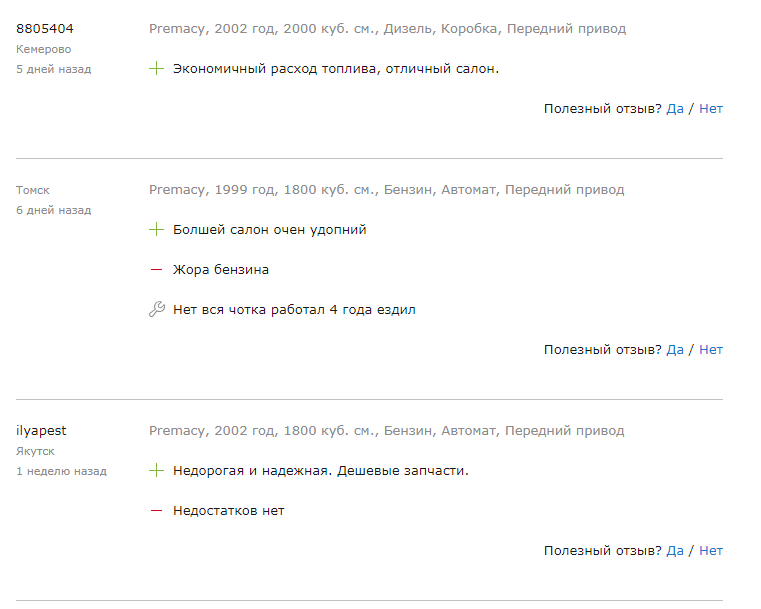Click green plus icon beside Экономичный расход топлива
The image size is (761, 609).
156,68
